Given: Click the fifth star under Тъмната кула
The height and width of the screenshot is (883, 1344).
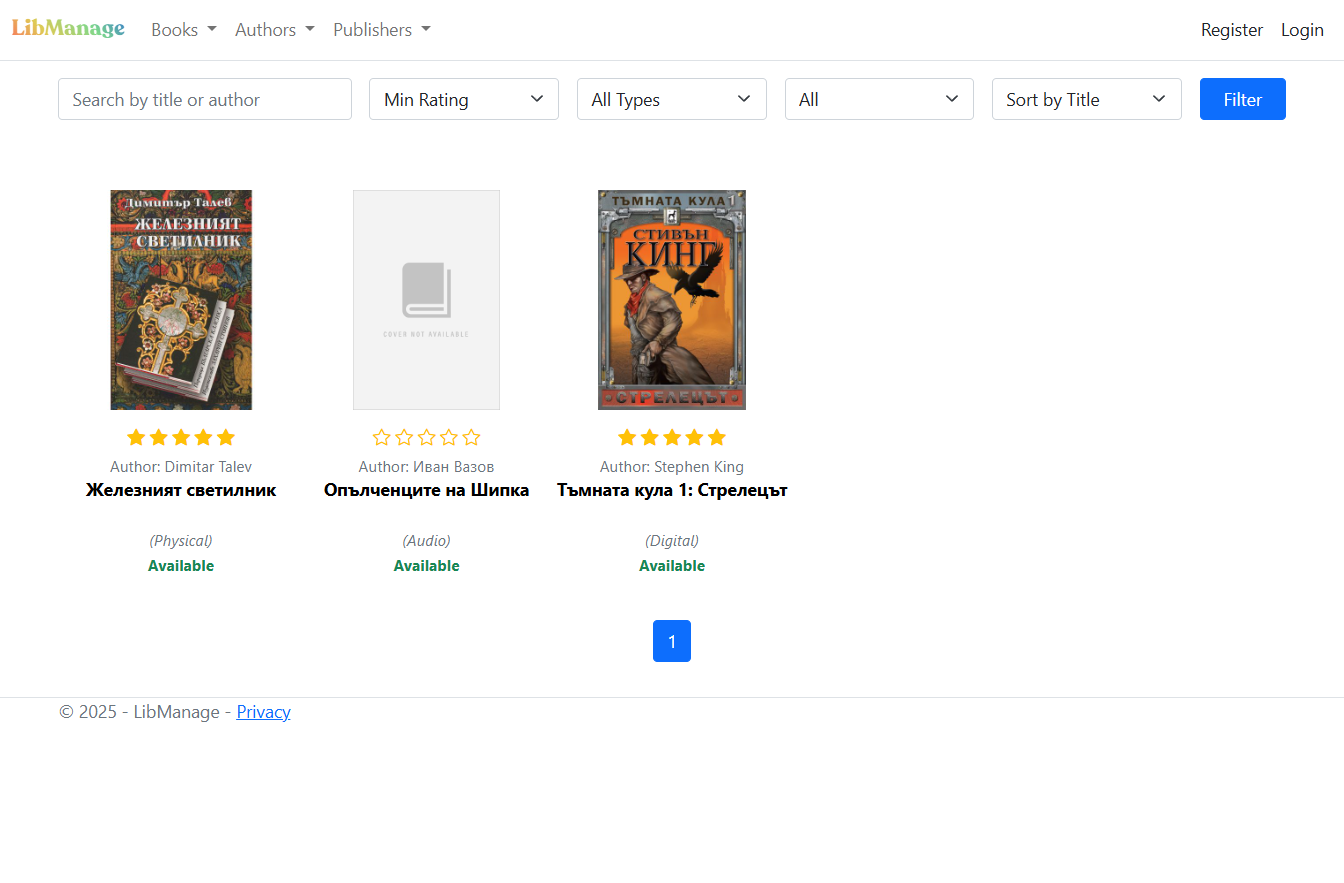Looking at the screenshot, I should pos(717,437).
